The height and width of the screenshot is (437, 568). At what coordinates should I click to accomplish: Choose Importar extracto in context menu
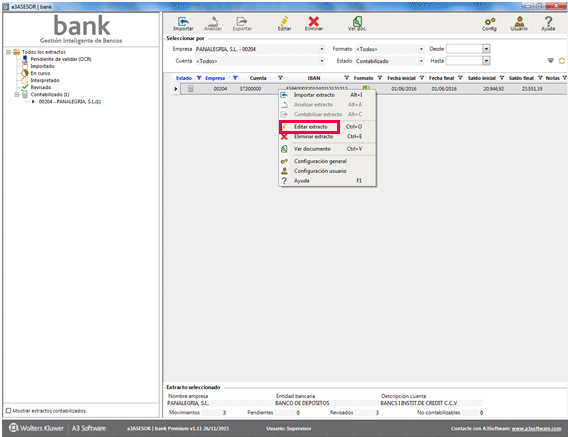tap(327, 95)
